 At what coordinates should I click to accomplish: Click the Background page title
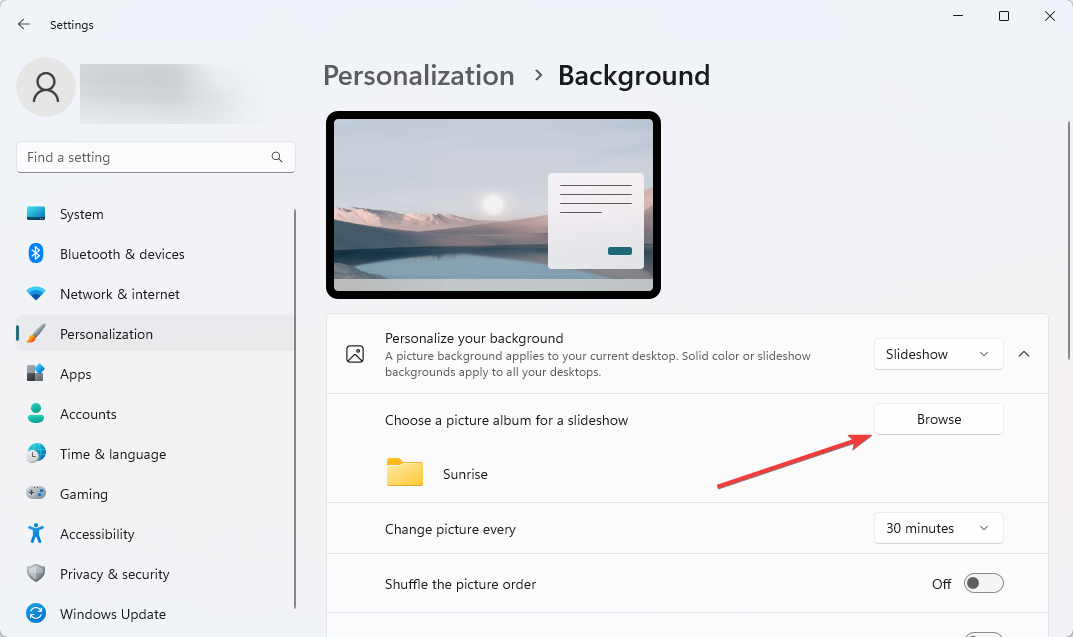coord(634,75)
